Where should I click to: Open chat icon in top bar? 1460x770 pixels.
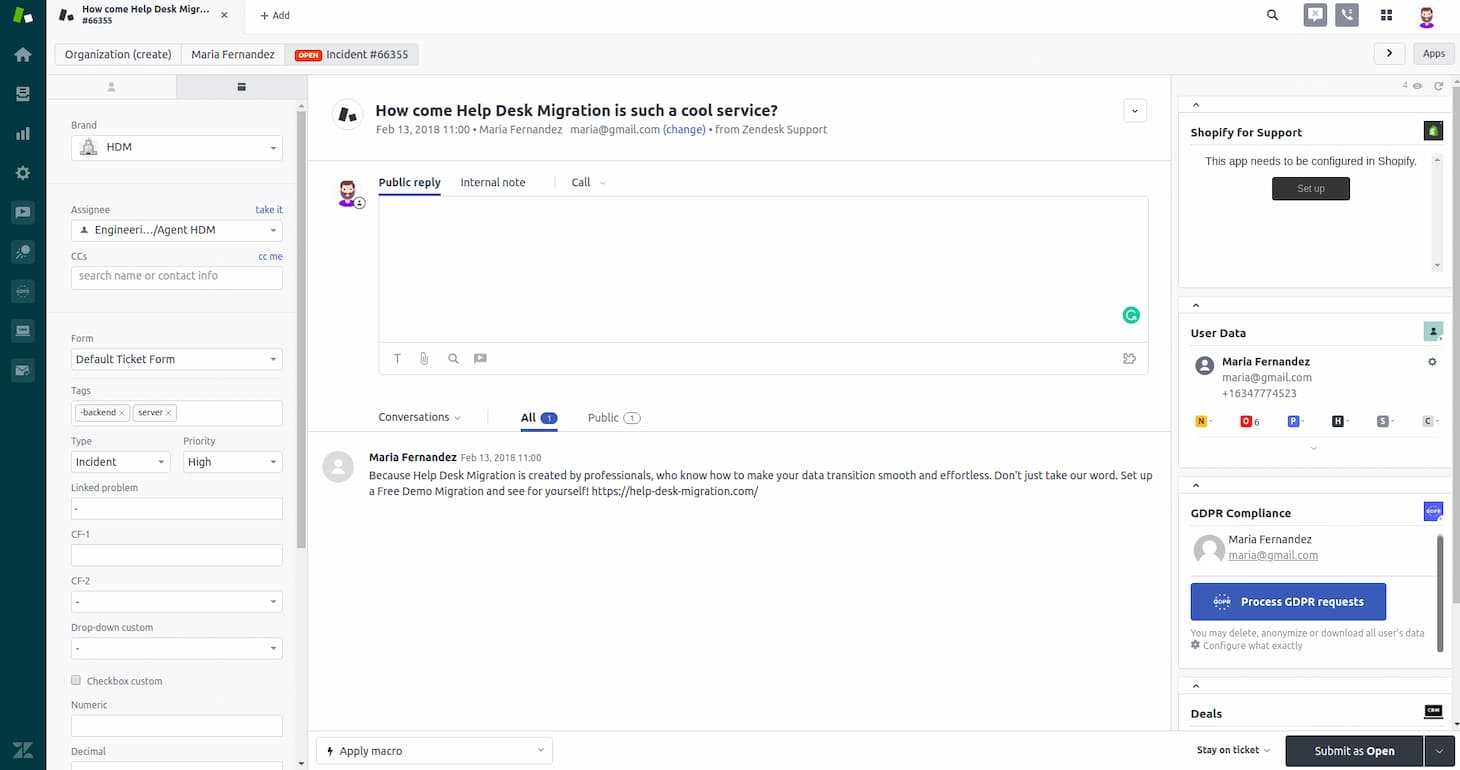coord(1315,15)
